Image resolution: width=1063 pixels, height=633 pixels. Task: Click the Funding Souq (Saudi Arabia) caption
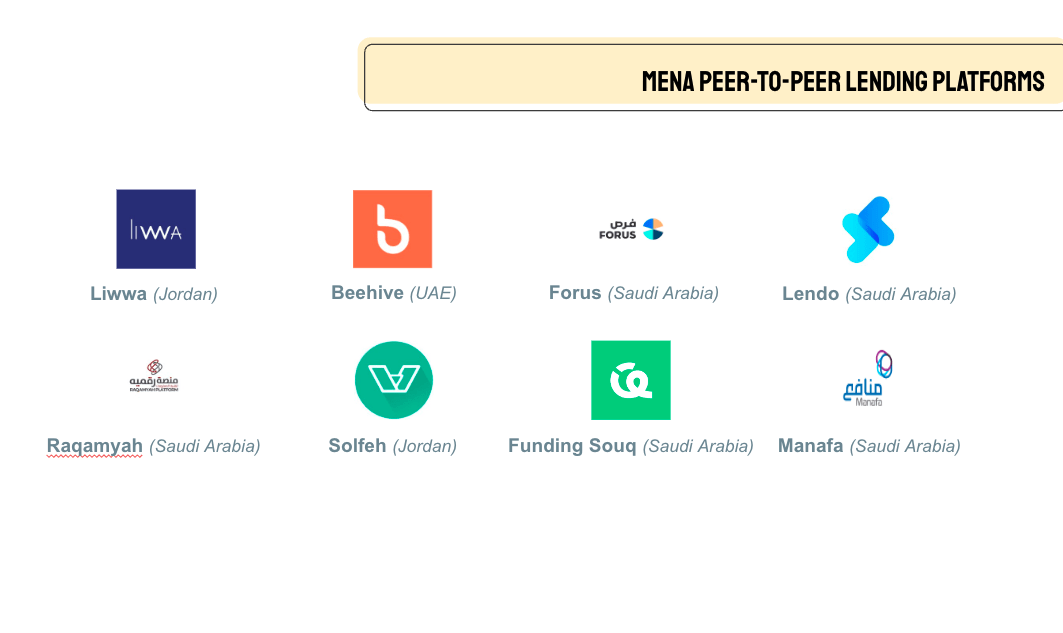(x=631, y=446)
